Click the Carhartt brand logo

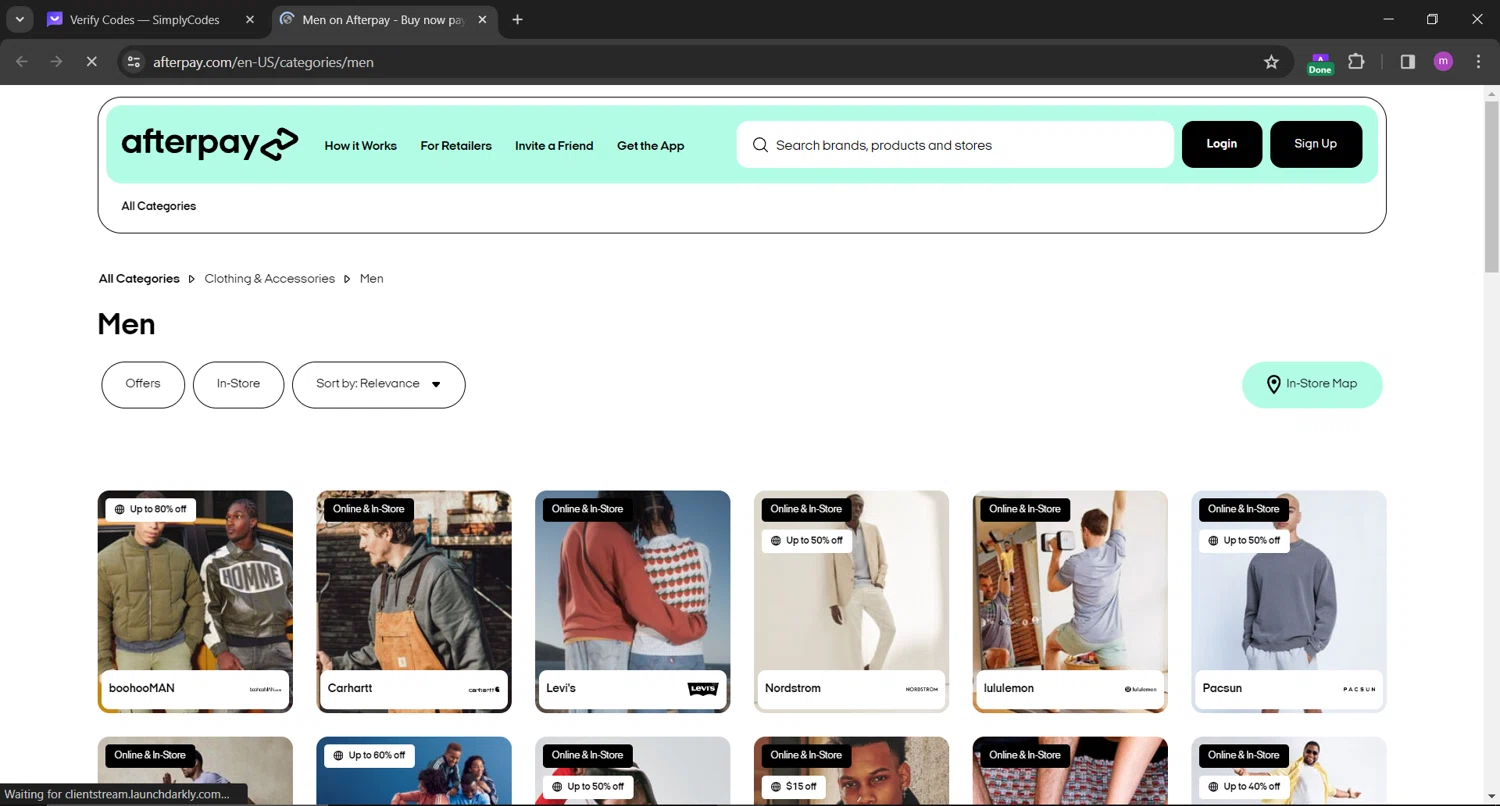click(x=484, y=689)
